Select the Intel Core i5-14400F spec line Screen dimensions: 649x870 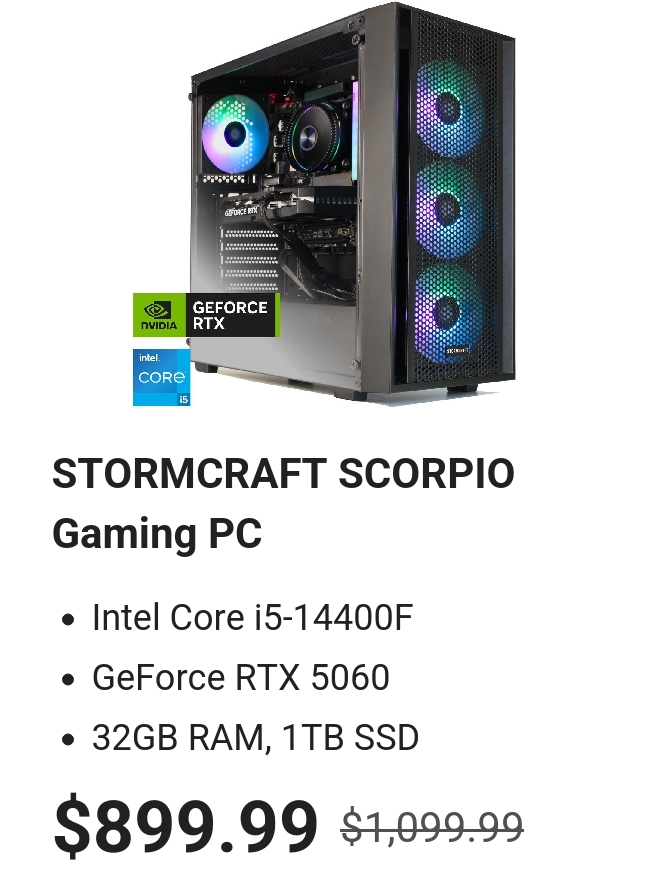tap(252, 617)
